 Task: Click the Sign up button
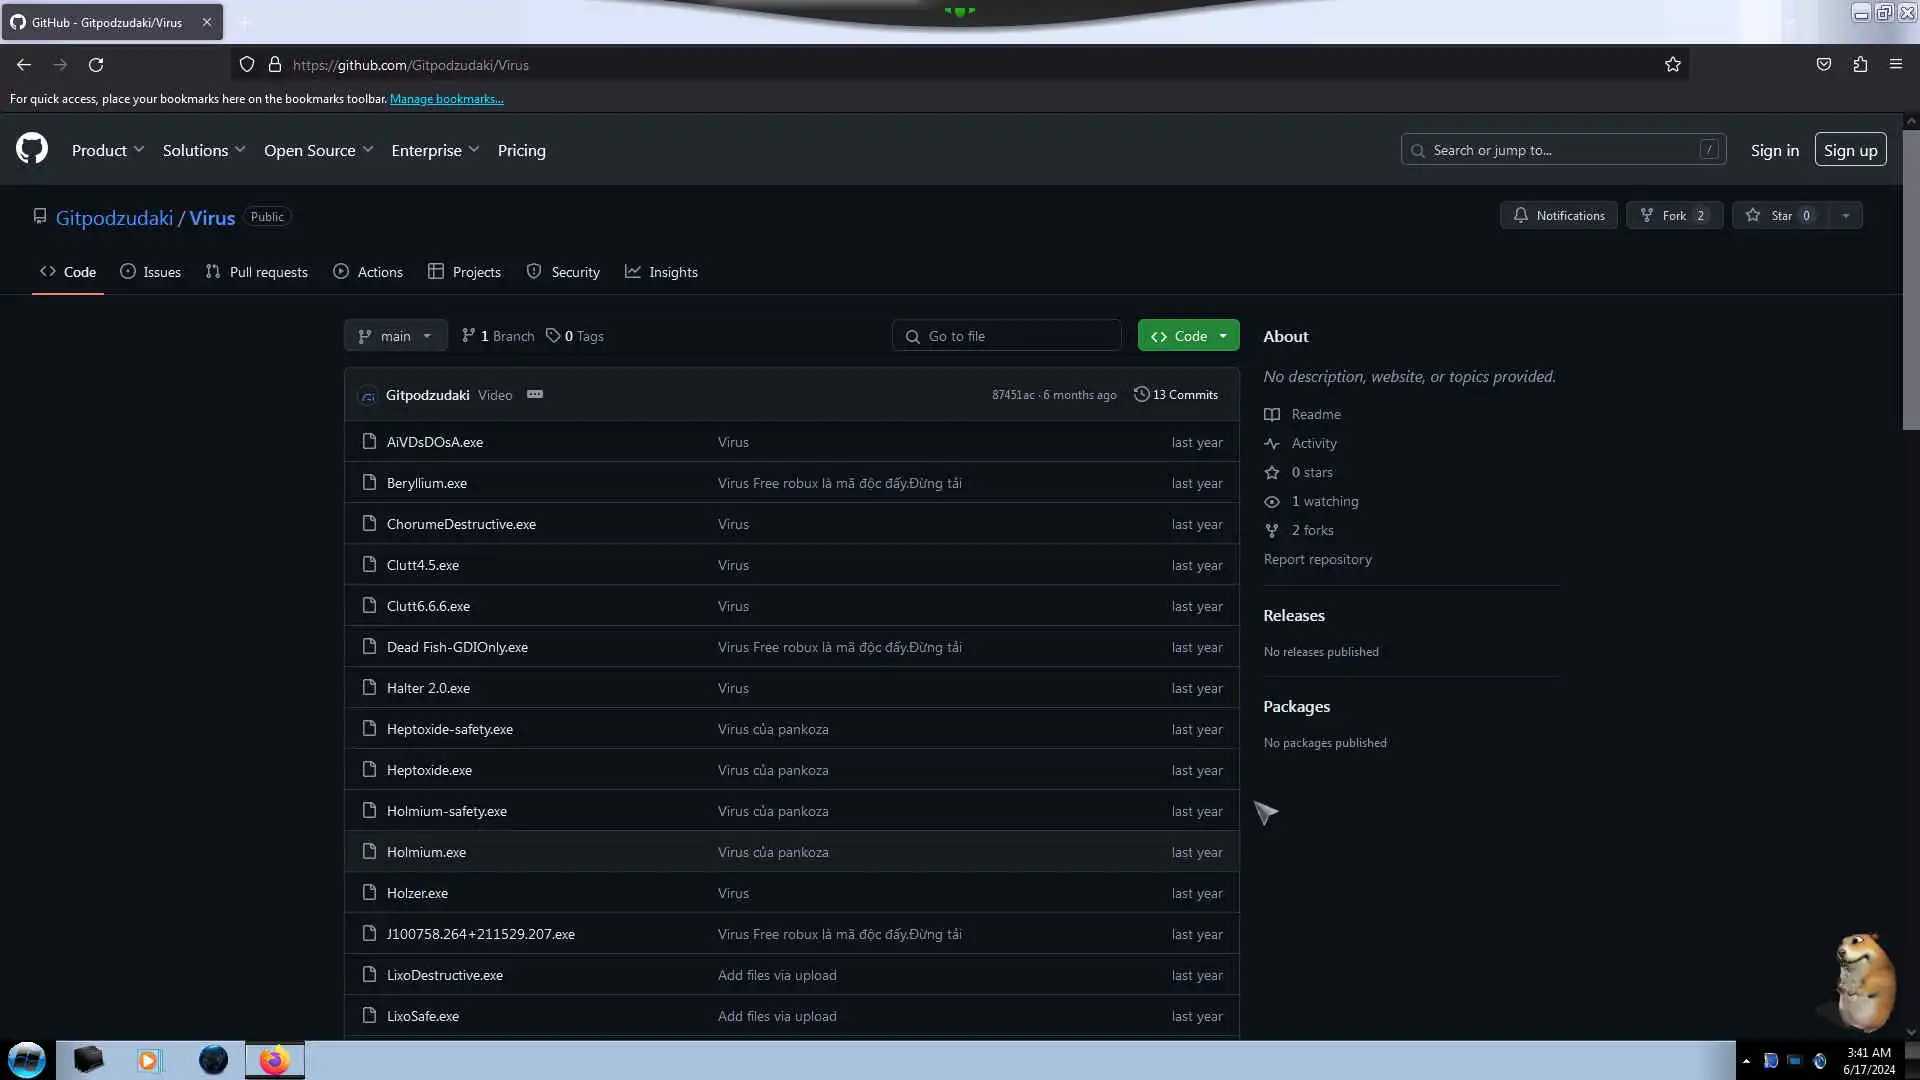pos(1850,150)
